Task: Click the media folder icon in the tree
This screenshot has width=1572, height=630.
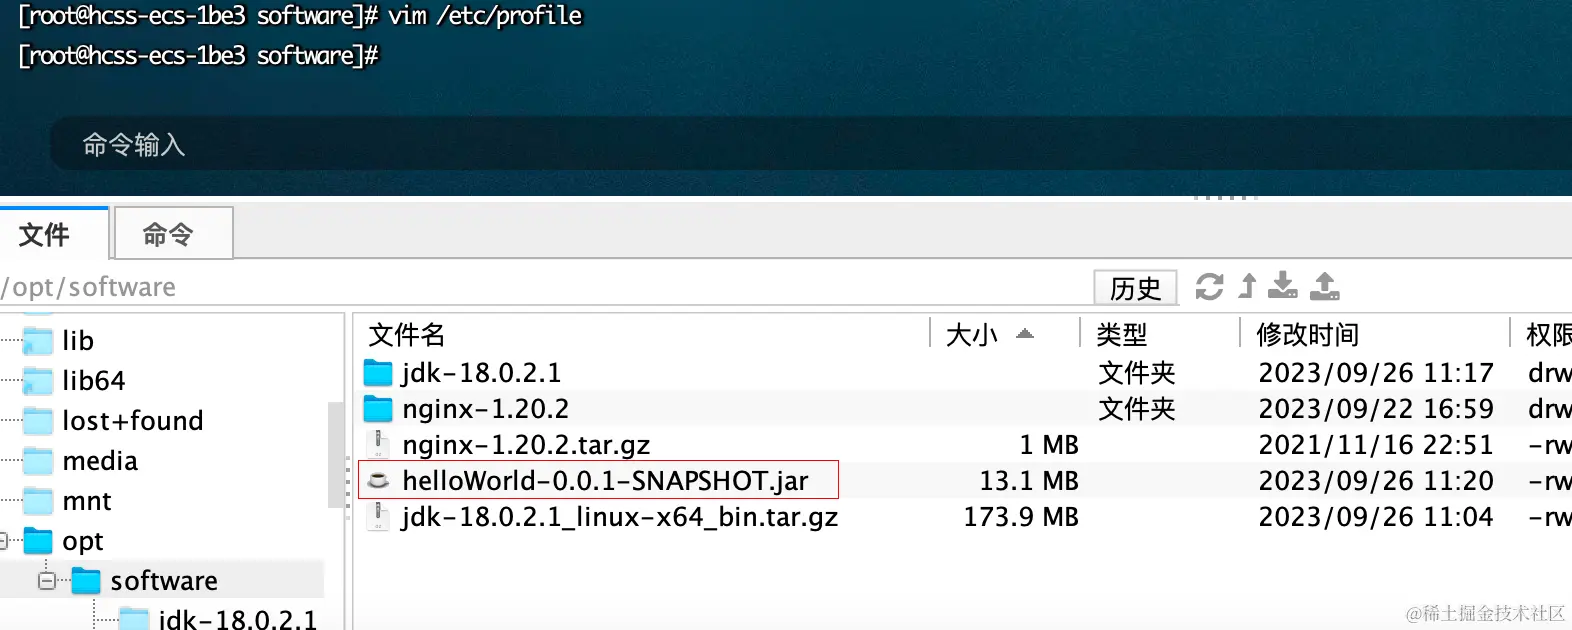Action: 38,461
